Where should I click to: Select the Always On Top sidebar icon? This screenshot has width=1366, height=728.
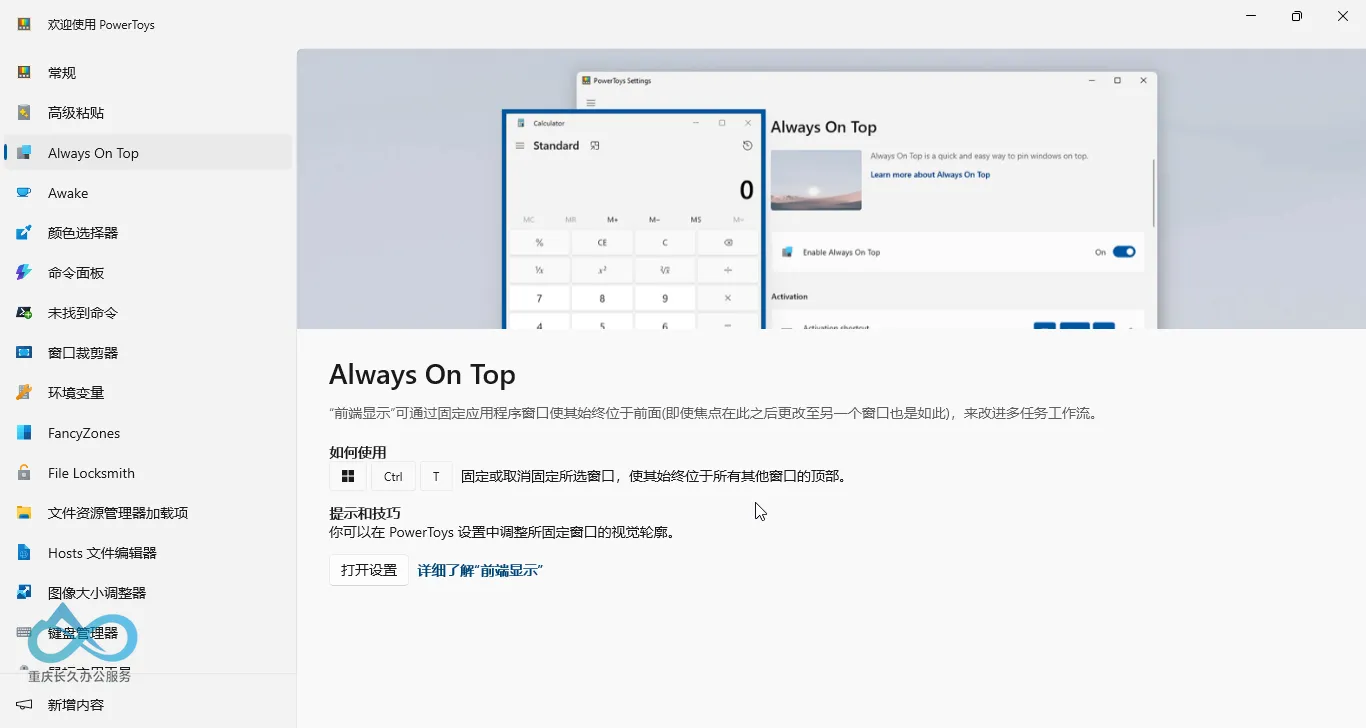pos(24,153)
